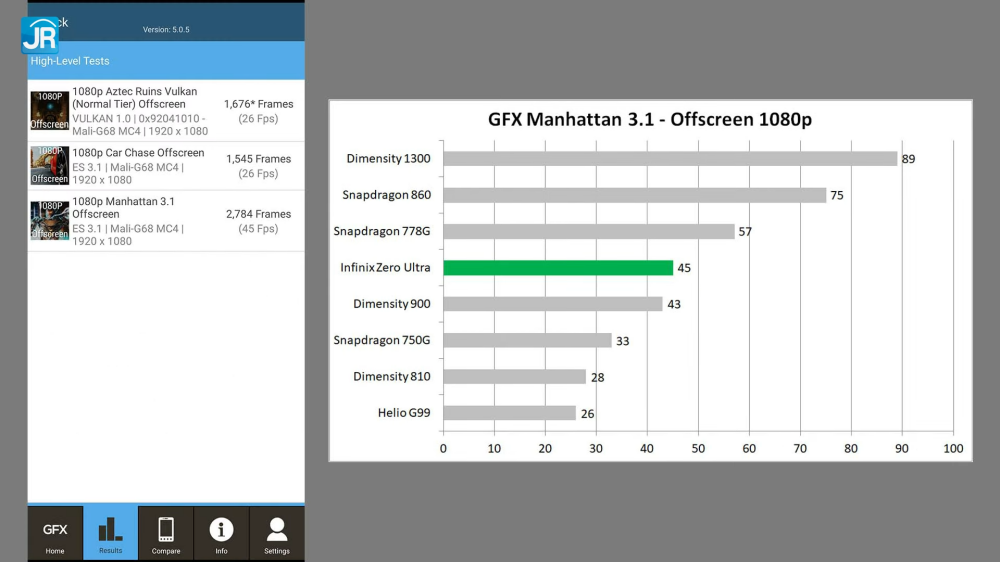Click the Helio G99 bar
This screenshot has width=1000, height=562.
click(509, 413)
